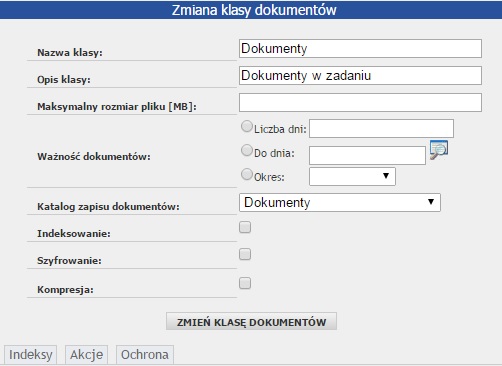Click the Opis klasy input field
Viewport: 502px width, 366px height.
click(360, 76)
